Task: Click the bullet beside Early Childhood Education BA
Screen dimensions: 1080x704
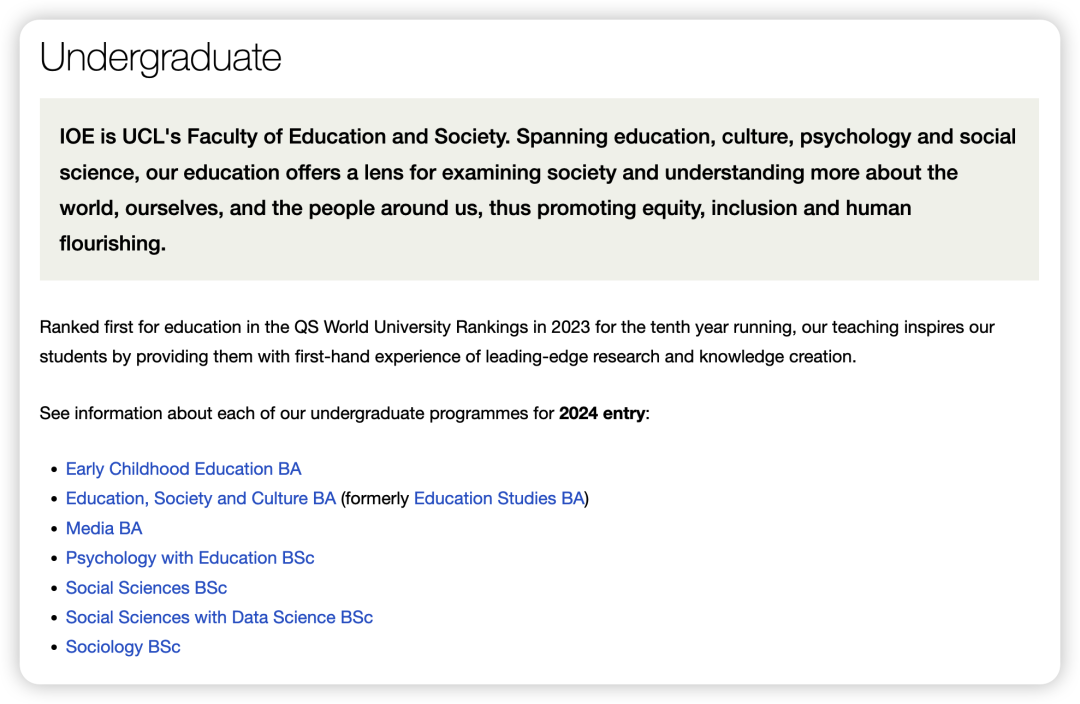Action: click(x=54, y=470)
